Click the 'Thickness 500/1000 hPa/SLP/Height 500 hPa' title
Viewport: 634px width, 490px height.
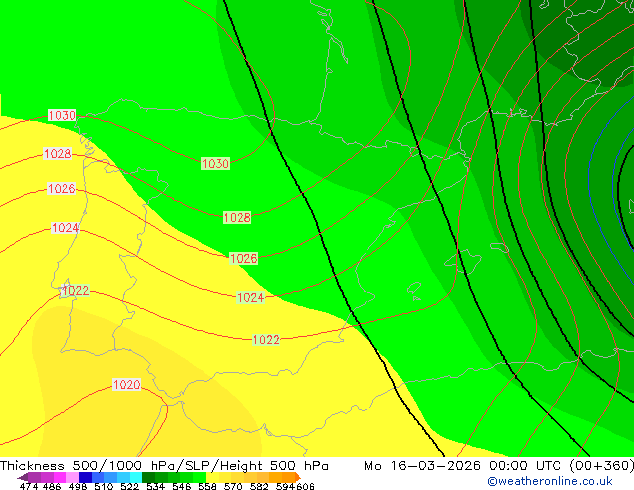coord(164,466)
